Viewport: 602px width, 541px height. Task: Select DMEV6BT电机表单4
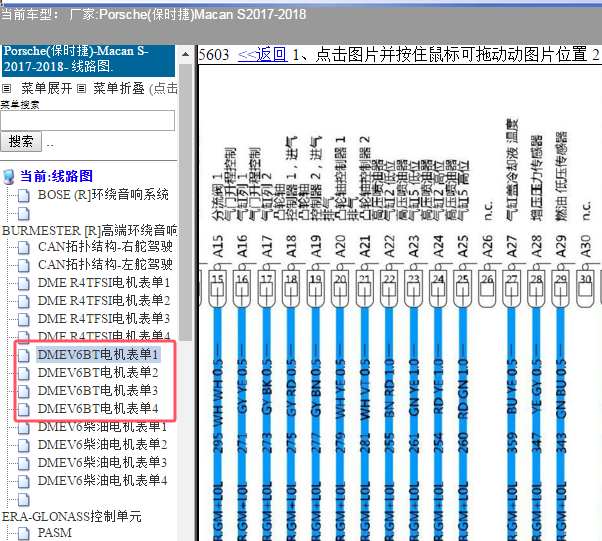[x=98, y=409]
